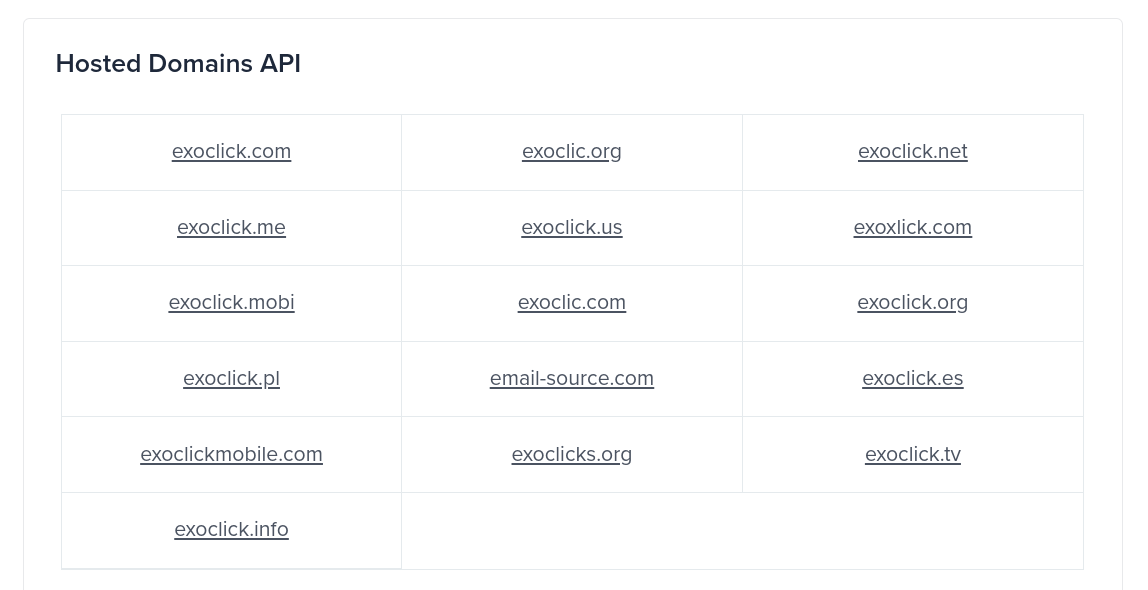The height and width of the screenshot is (590, 1148).
Task: Open the exoclick.mobi link
Action: [231, 302]
